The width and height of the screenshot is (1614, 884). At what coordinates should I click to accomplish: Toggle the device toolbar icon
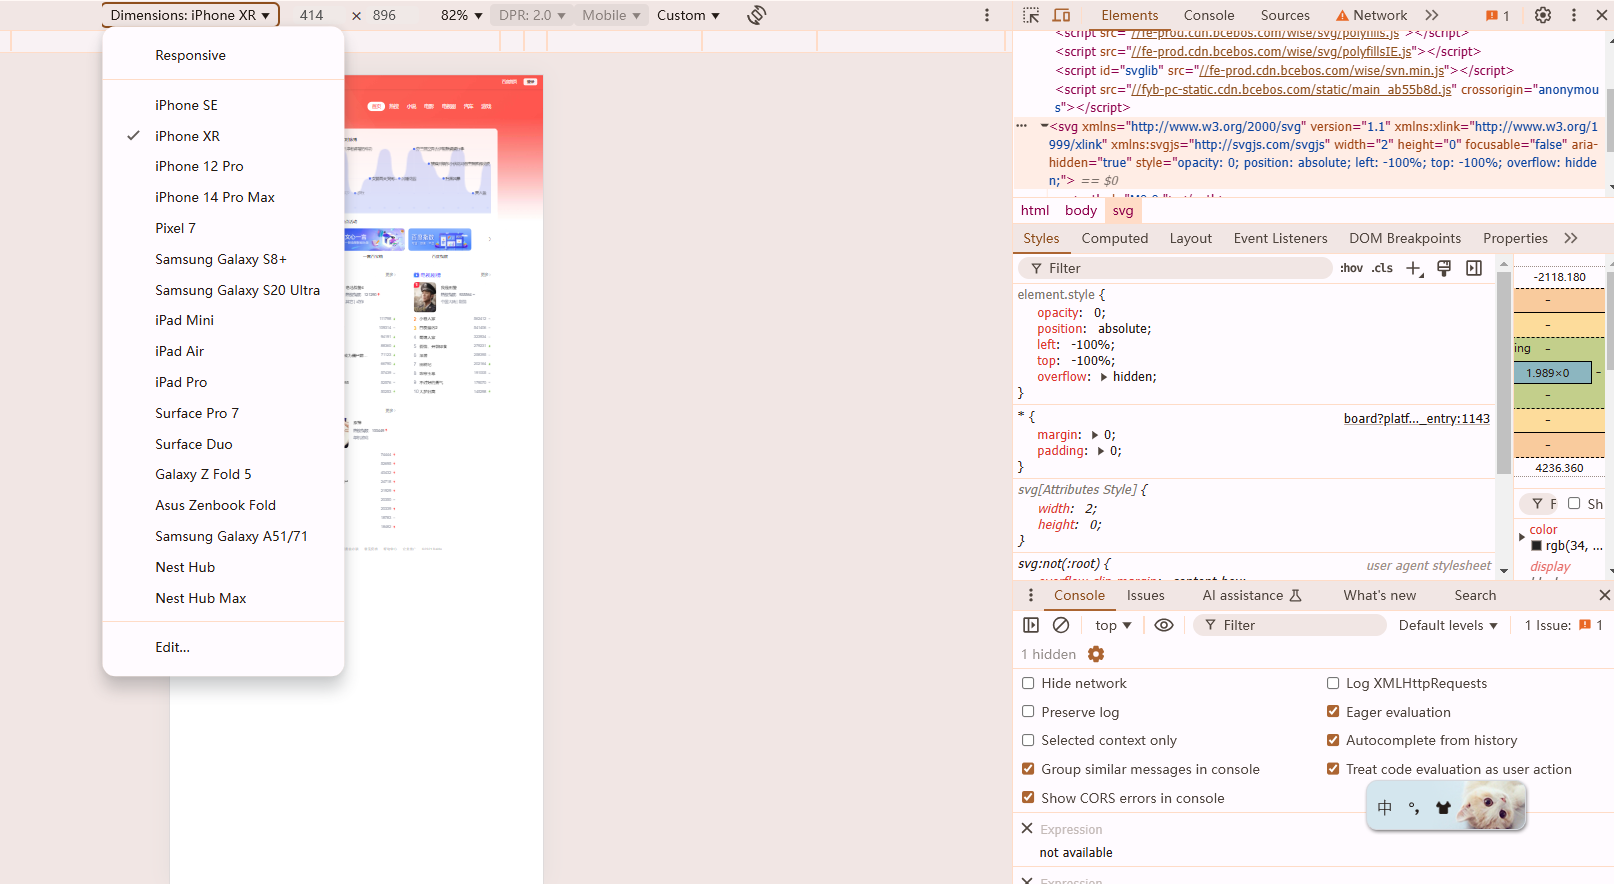click(x=1062, y=15)
